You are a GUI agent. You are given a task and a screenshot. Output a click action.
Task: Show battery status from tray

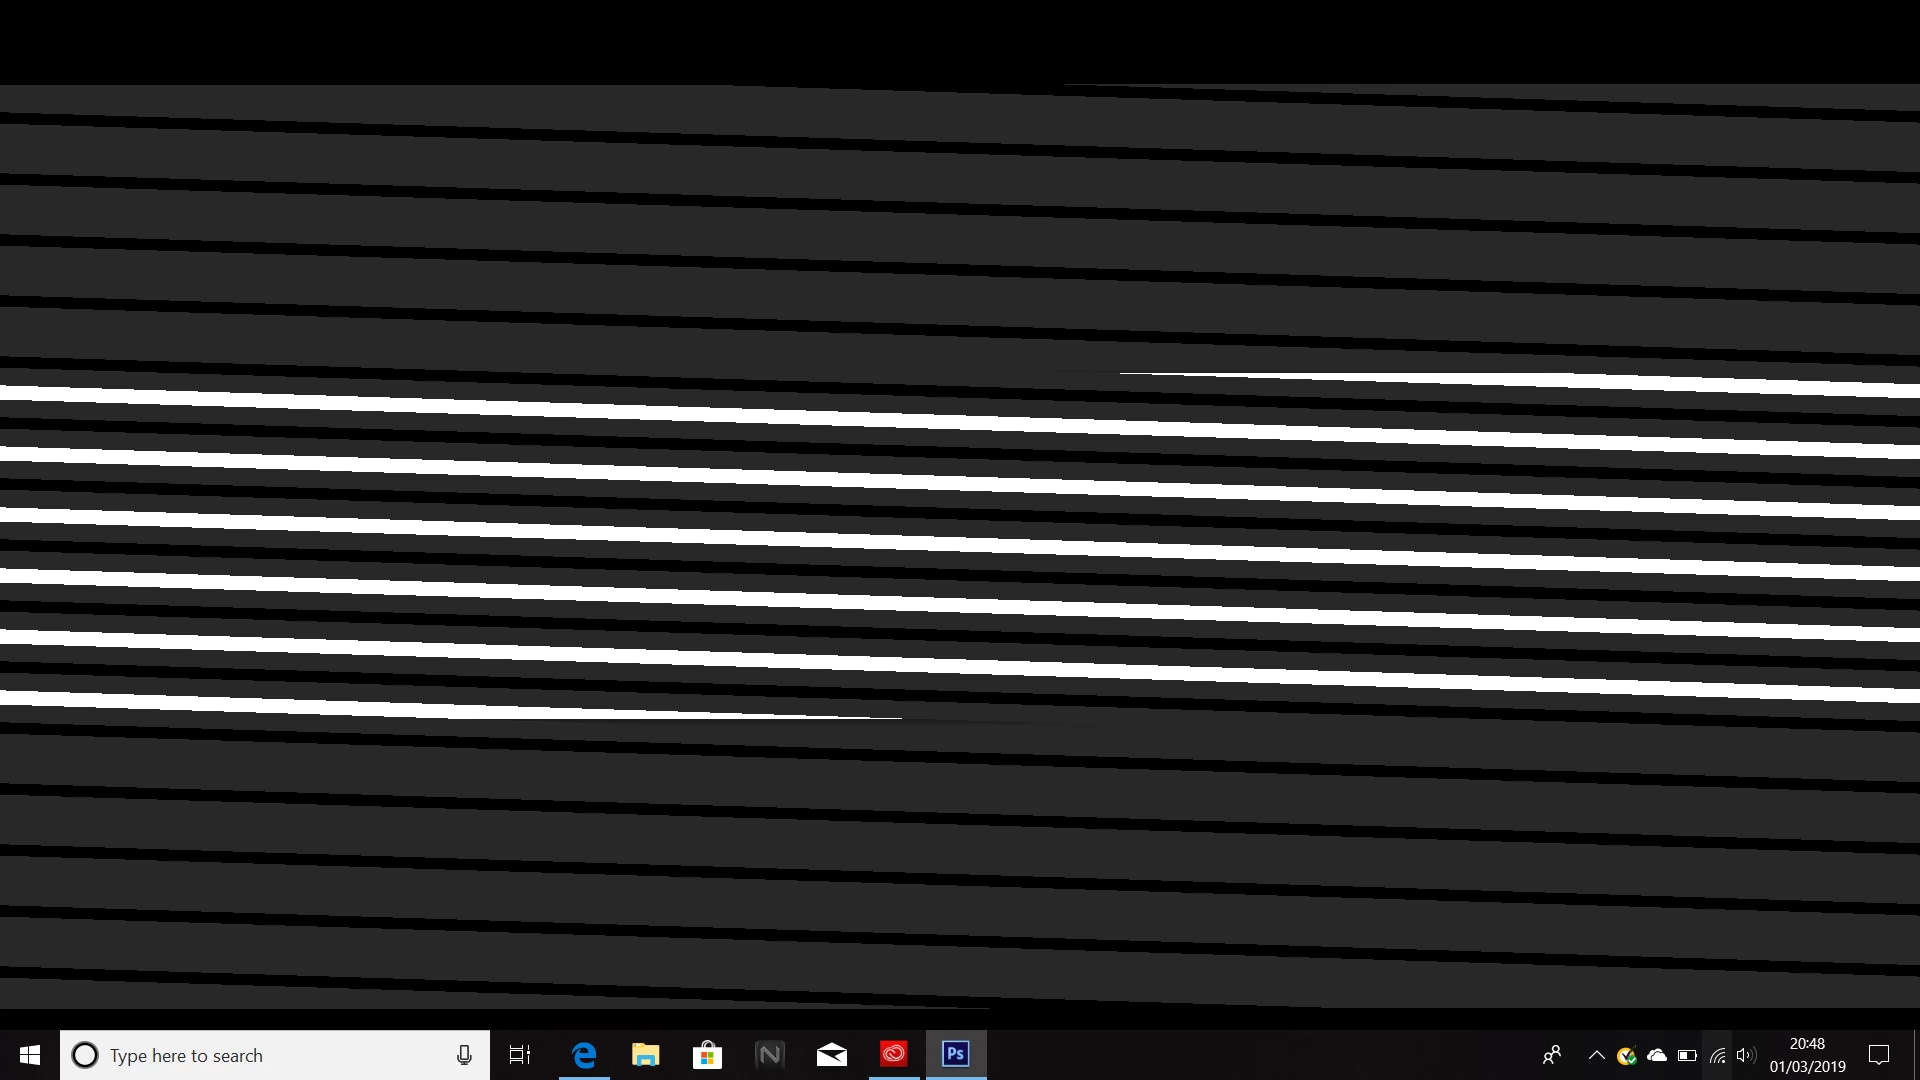point(1687,1055)
